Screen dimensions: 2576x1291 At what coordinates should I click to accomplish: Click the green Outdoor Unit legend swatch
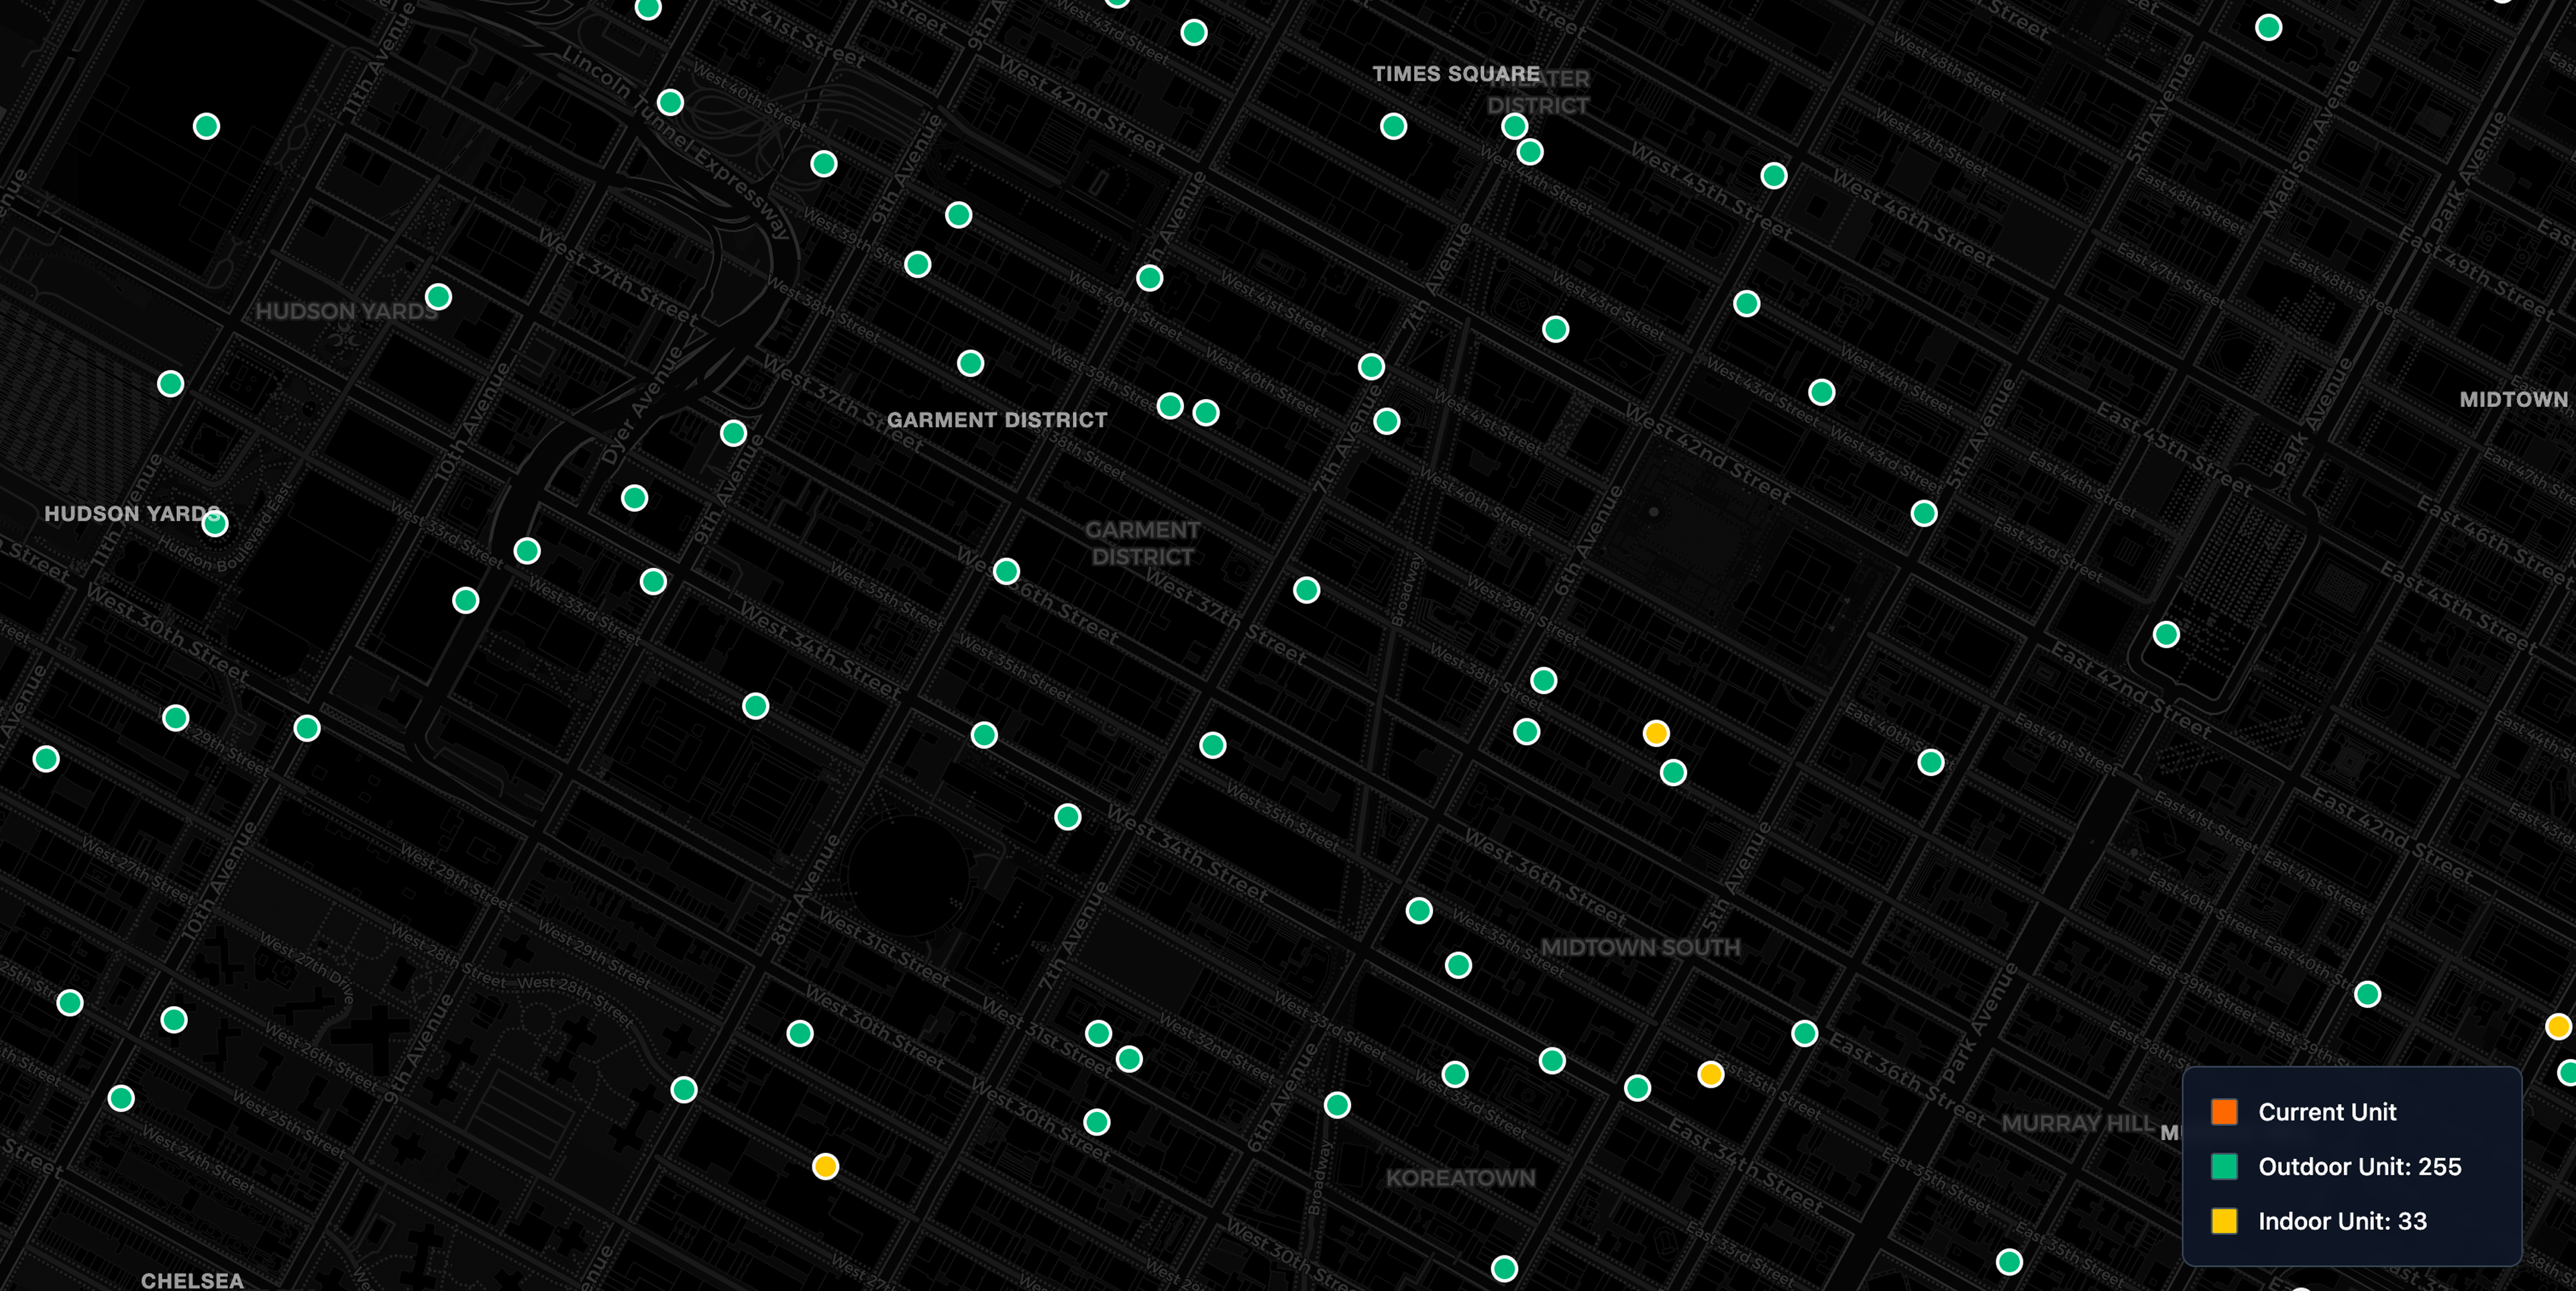coord(2224,1166)
